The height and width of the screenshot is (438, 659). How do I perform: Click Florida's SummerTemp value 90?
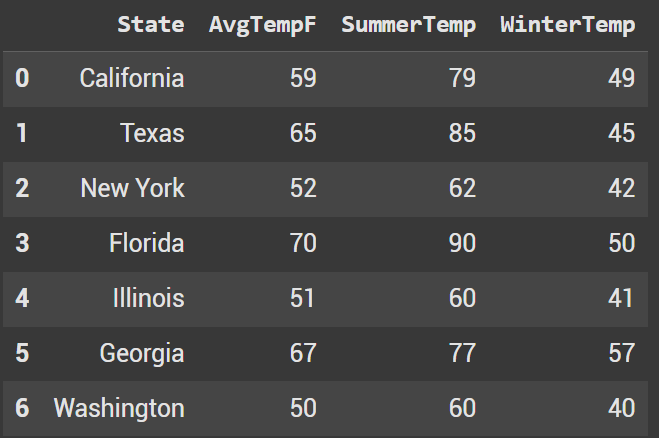click(462, 243)
